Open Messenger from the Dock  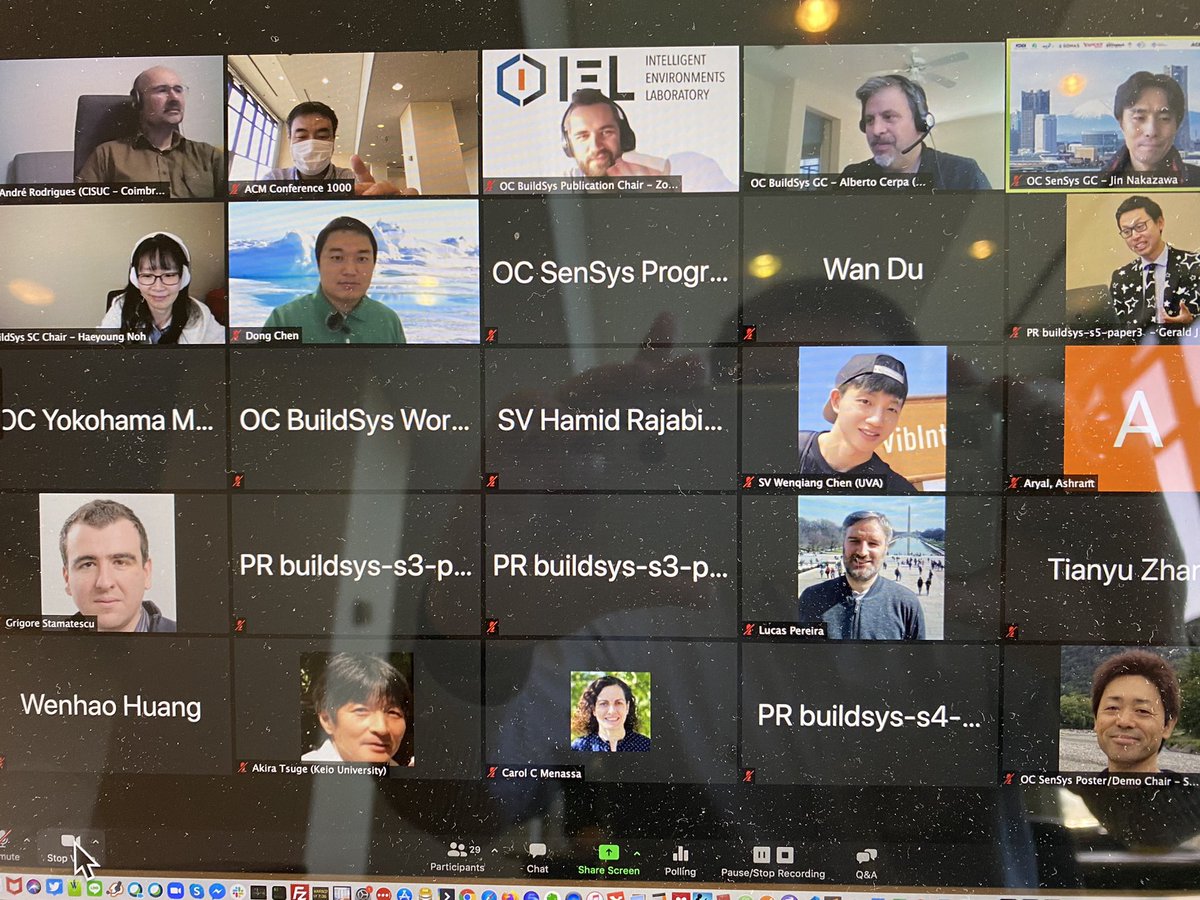(x=216, y=892)
